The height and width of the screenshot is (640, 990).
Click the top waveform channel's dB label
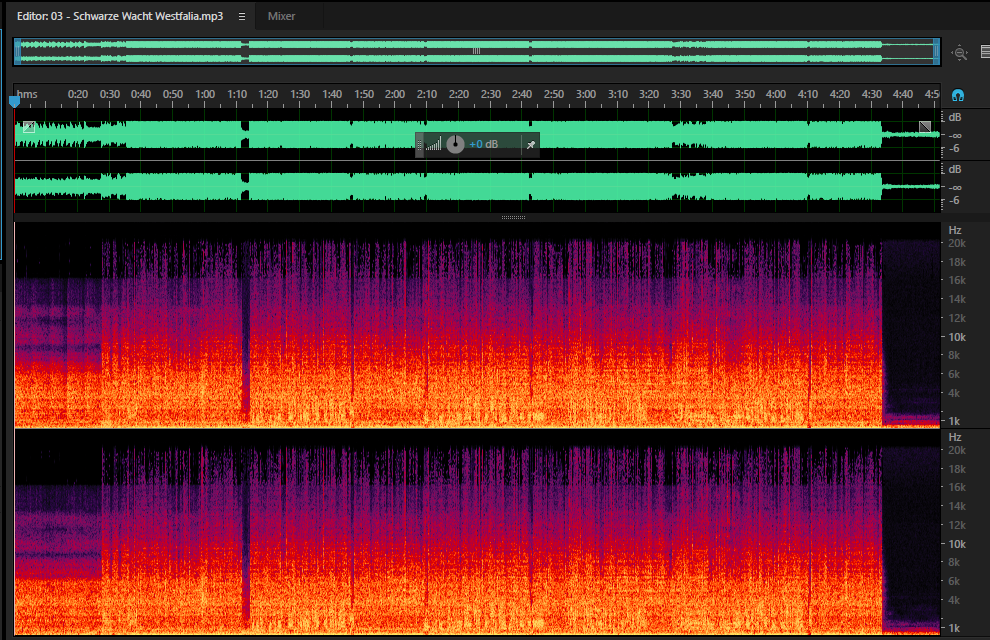(x=955, y=117)
